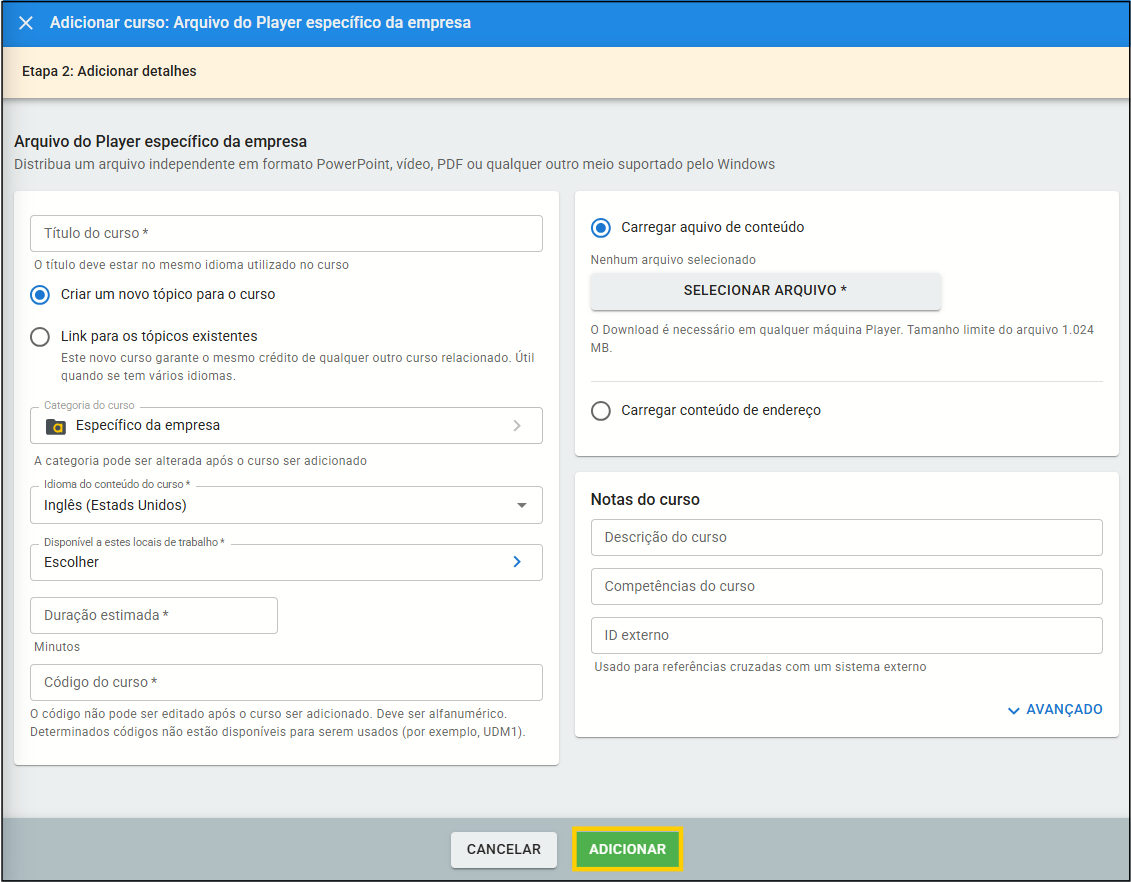Click the CANCELAR button

[x=503, y=850]
